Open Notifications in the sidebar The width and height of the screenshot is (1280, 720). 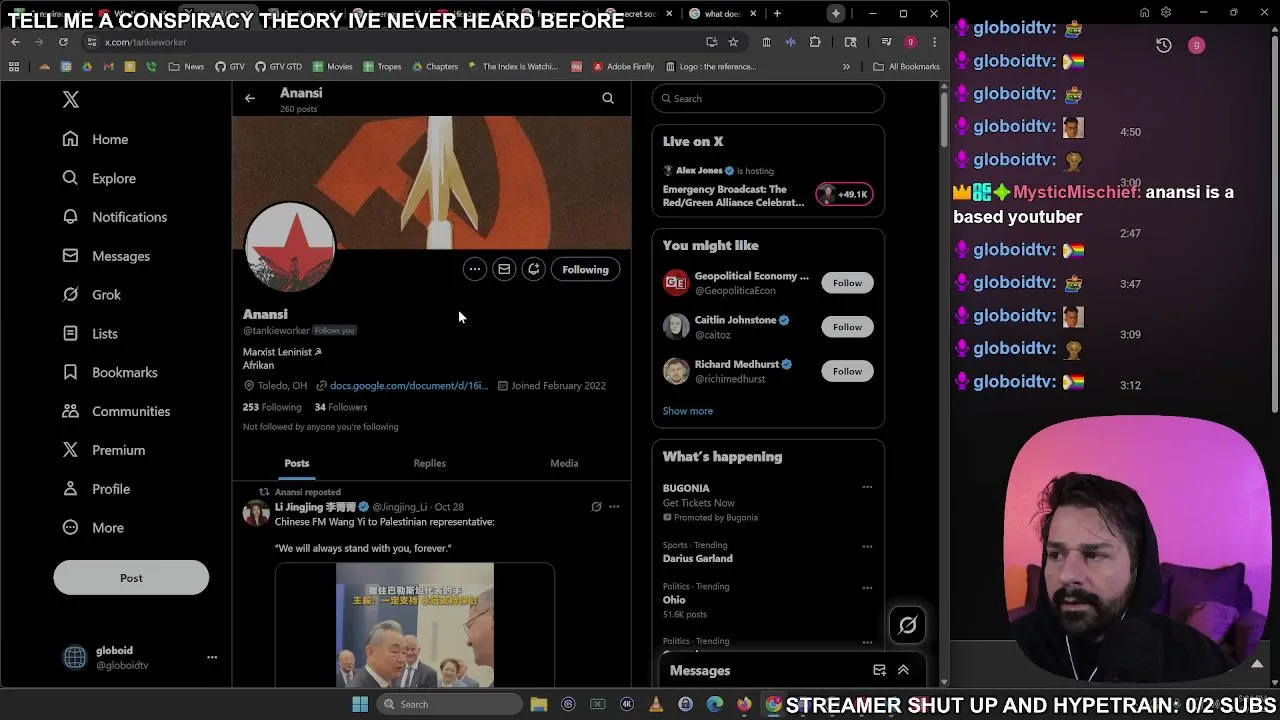pyautogui.click(x=115, y=217)
